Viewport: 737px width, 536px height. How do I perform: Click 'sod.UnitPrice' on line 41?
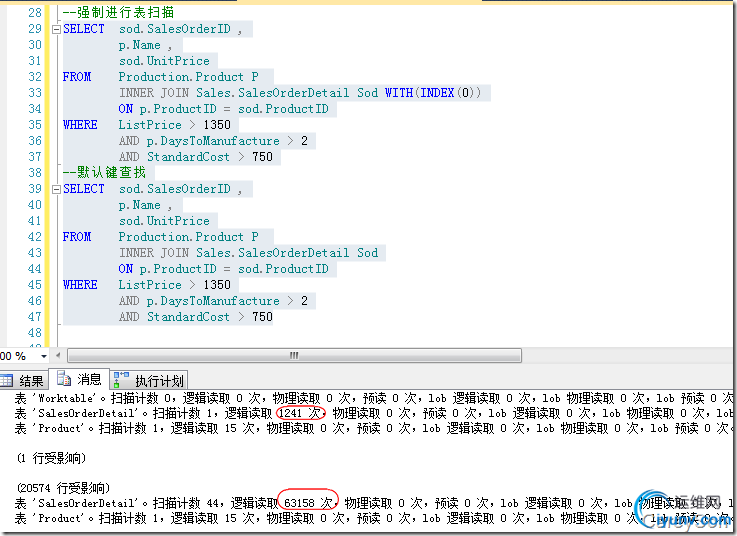(164, 221)
